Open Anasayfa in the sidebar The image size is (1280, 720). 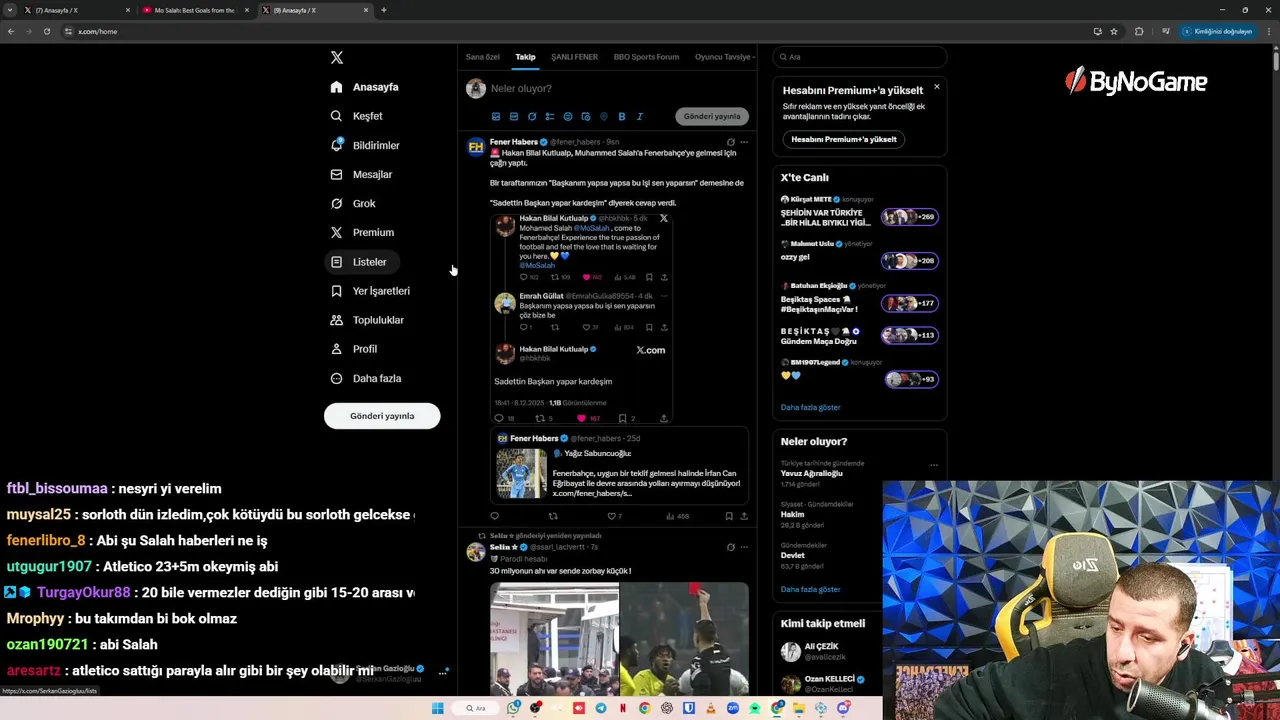click(365, 87)
